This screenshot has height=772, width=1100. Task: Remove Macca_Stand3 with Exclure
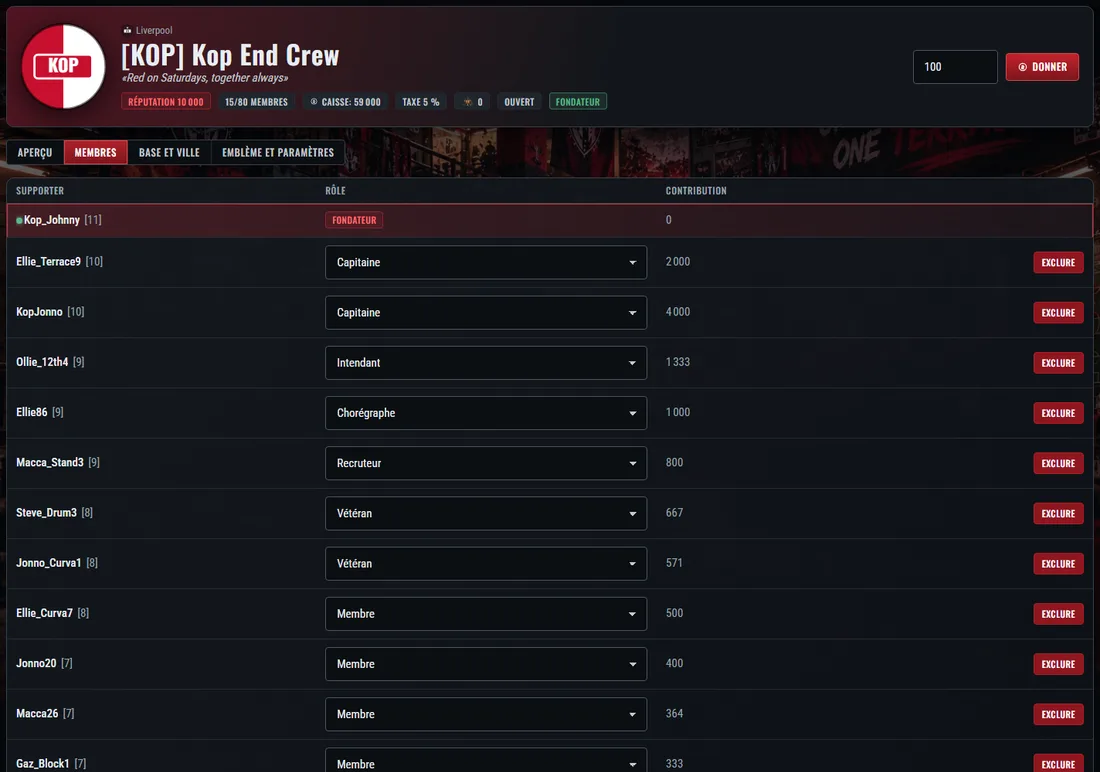coord(1058,463)
